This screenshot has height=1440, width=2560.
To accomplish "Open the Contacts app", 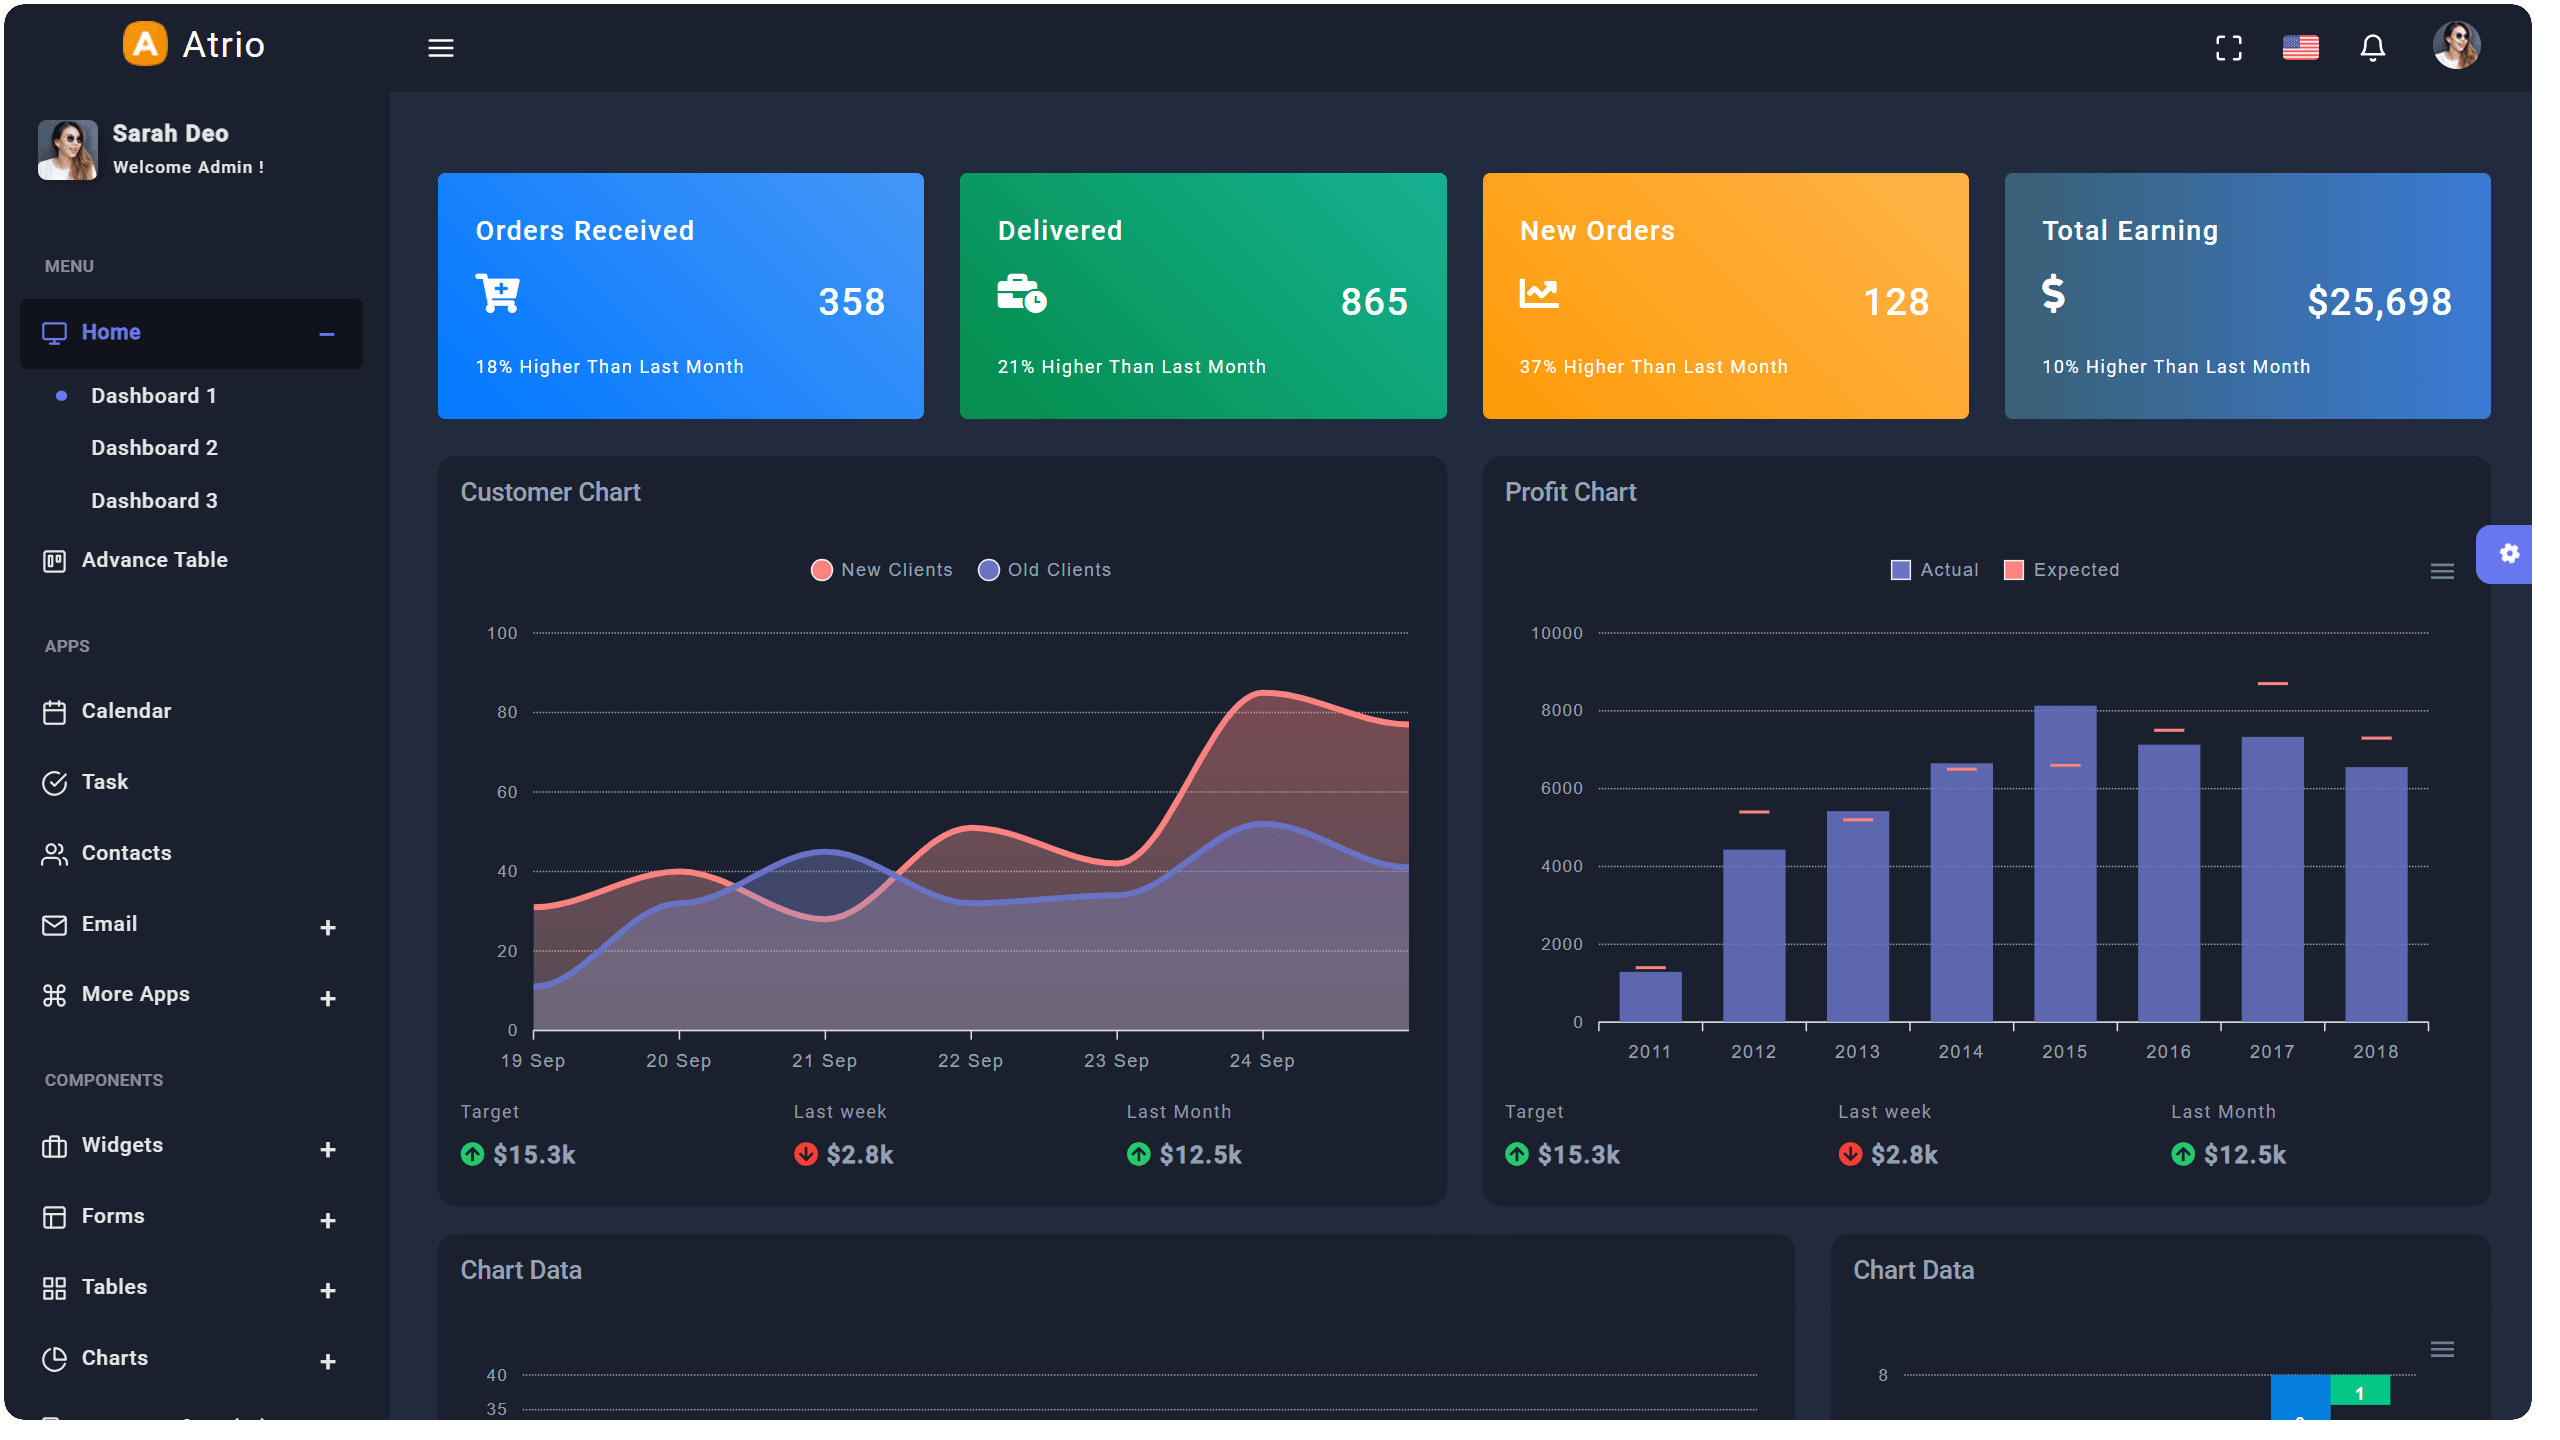I will point(126,853).
